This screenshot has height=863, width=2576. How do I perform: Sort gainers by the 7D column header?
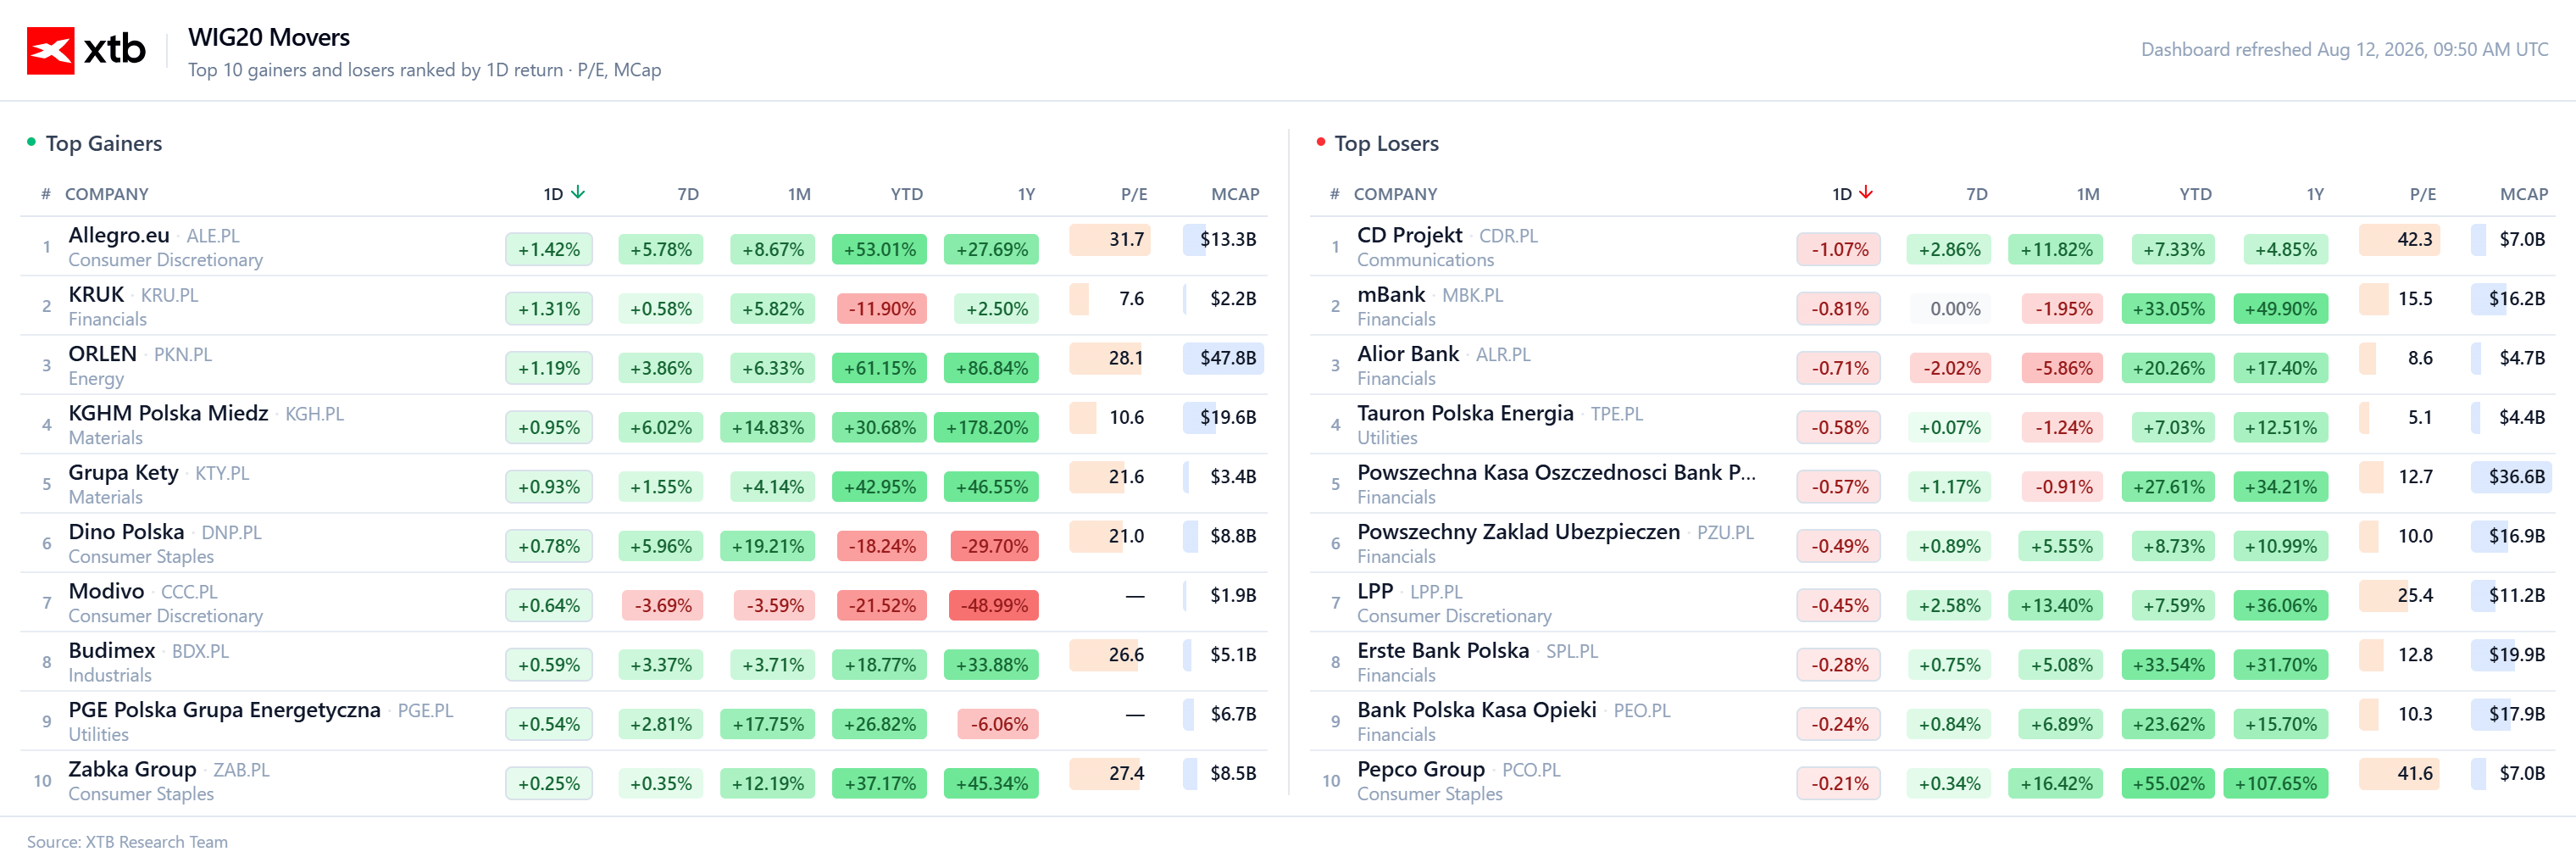[x=687, y=194]
